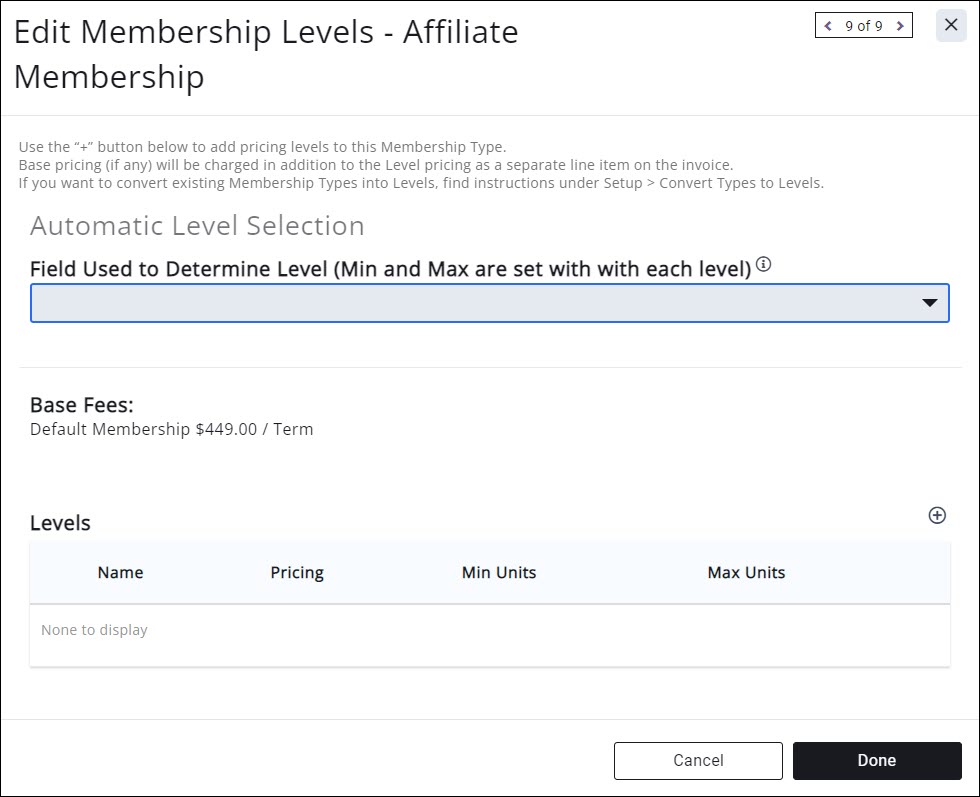
Task: Select the None to display row
Action: [93, 630]
